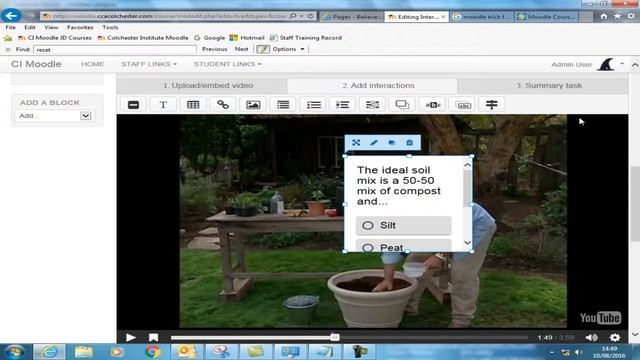Select the Peat radio option
This screenshot has width=640, height=360.
click(x=368, y=247)
